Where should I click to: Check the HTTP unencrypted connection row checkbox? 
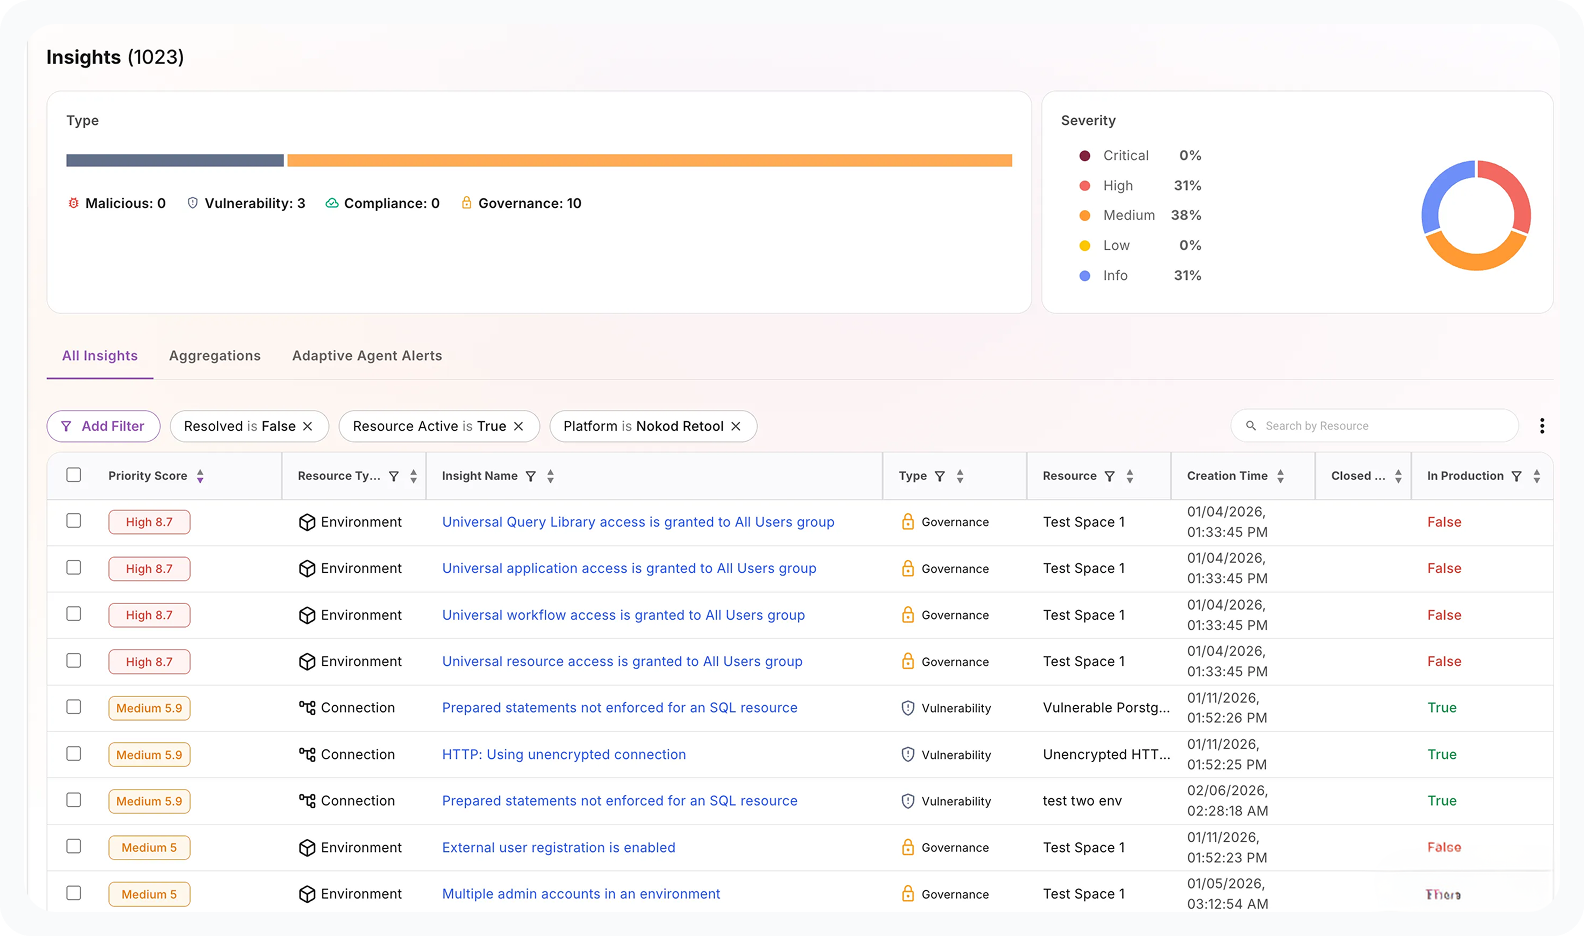click(74, 753)
